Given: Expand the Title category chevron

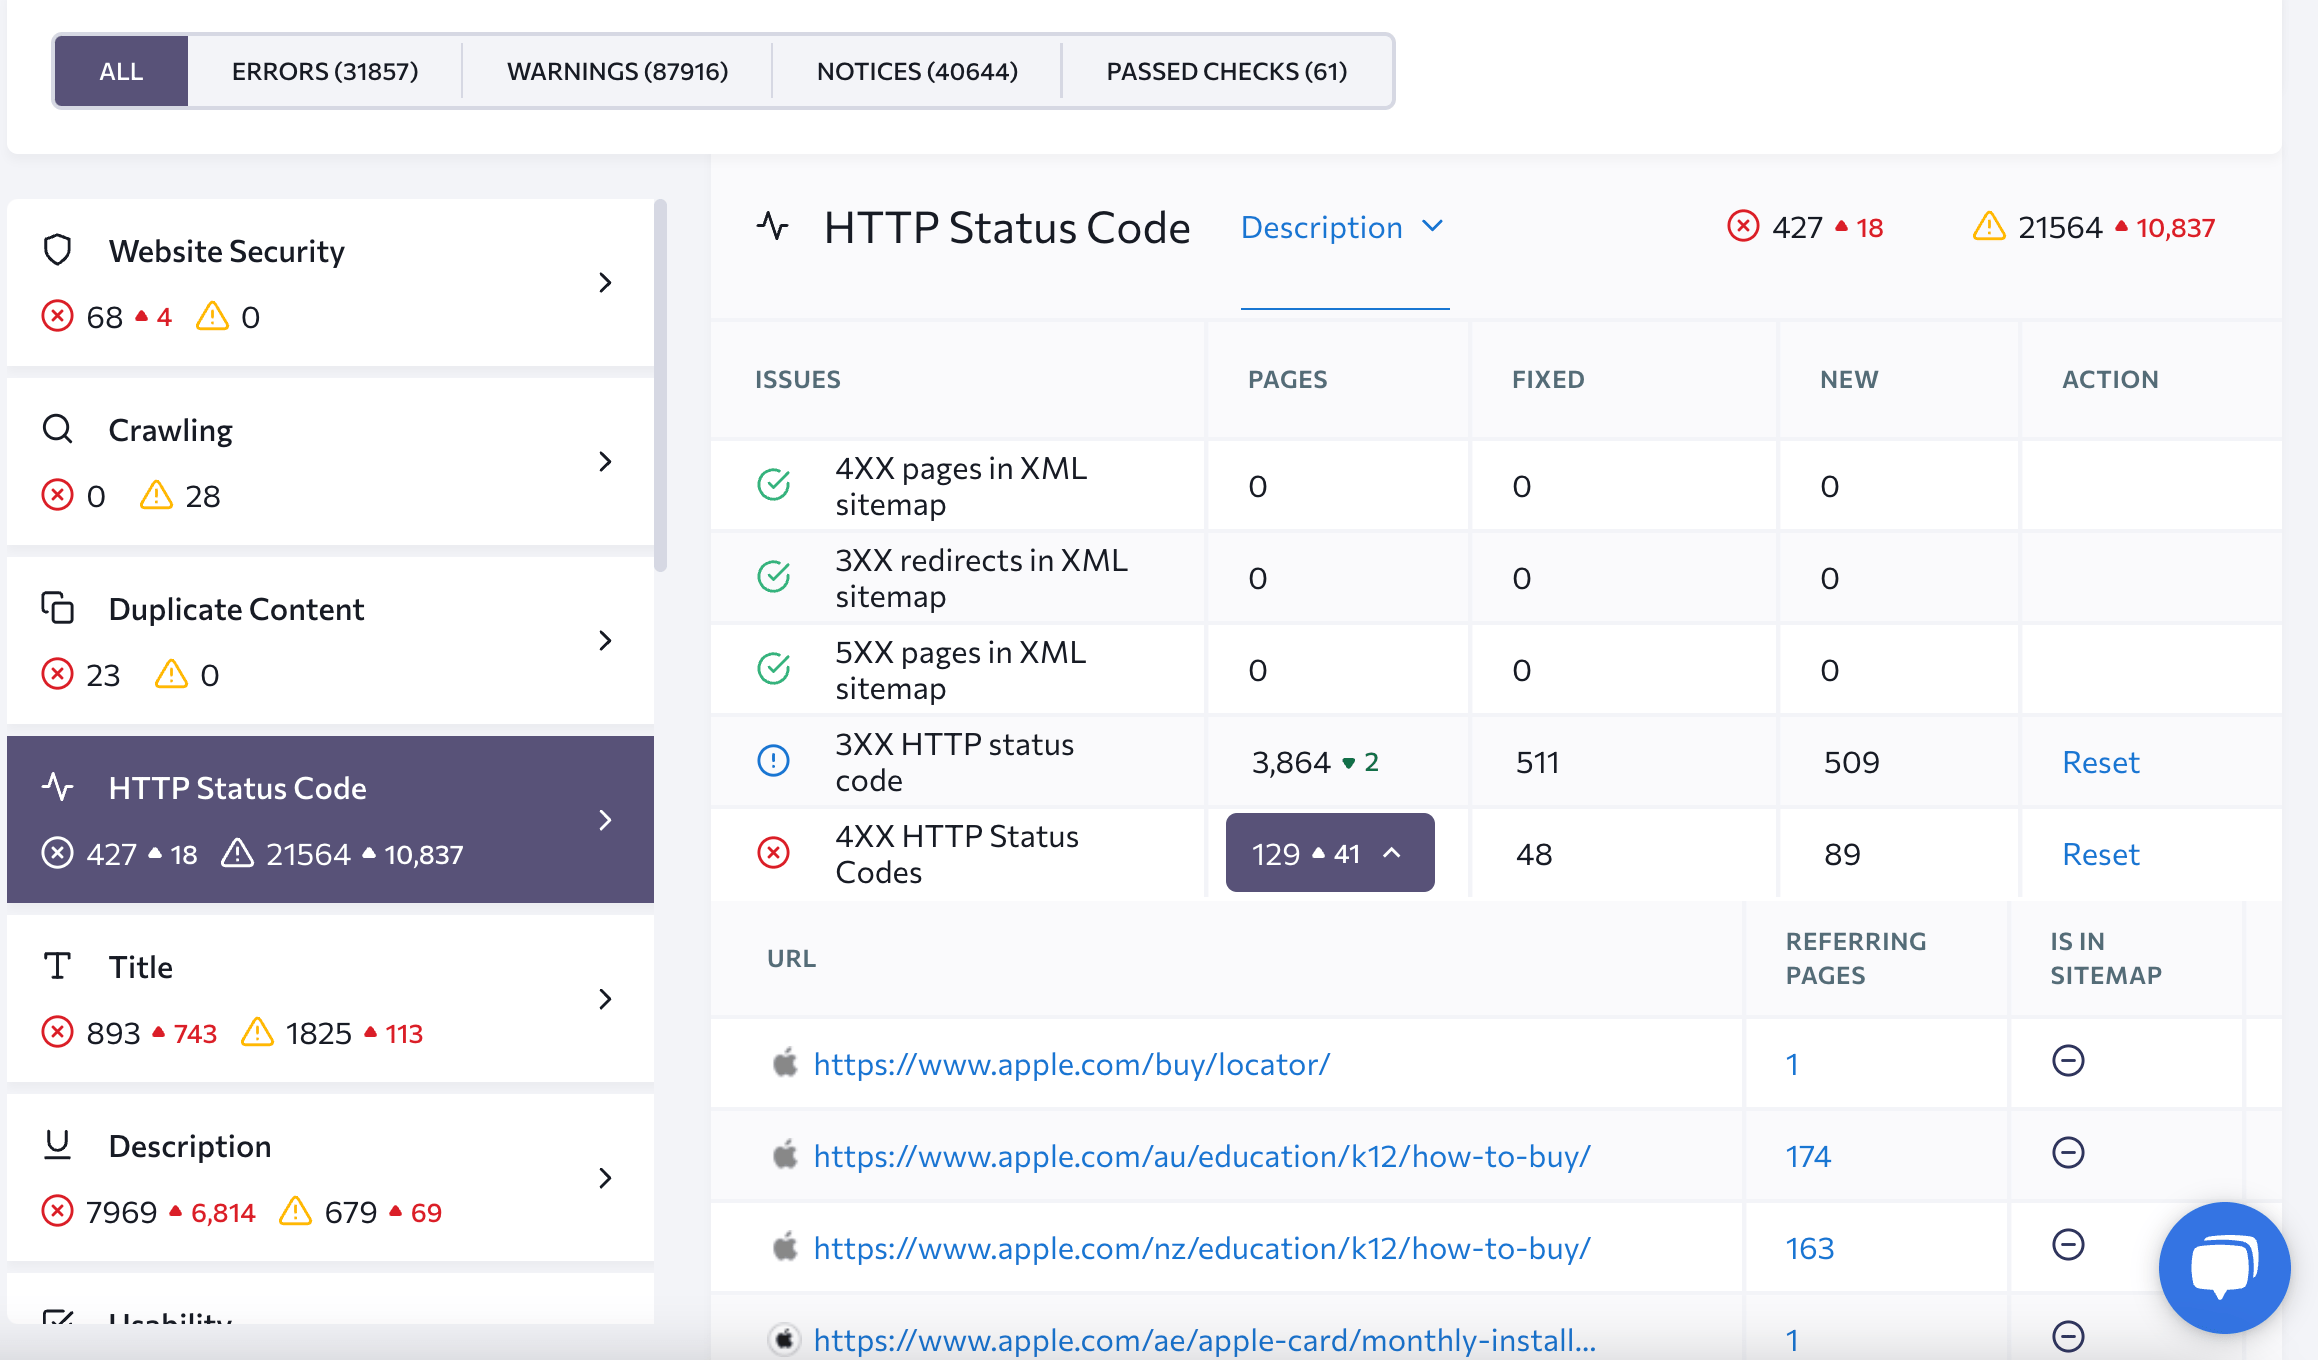Looking at the screenshot, I should pyautogui.click(x=605, y=999).
